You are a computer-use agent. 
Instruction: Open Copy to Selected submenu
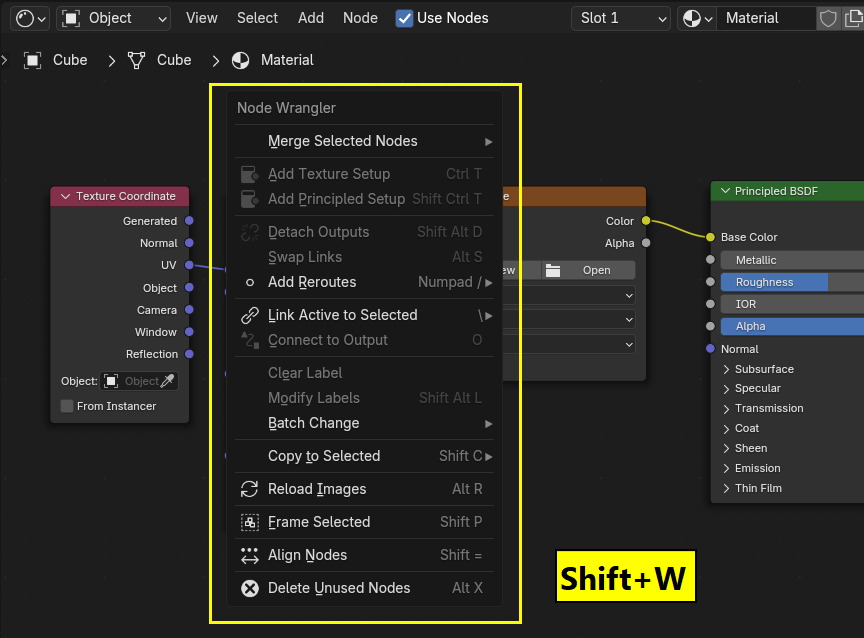364,456
